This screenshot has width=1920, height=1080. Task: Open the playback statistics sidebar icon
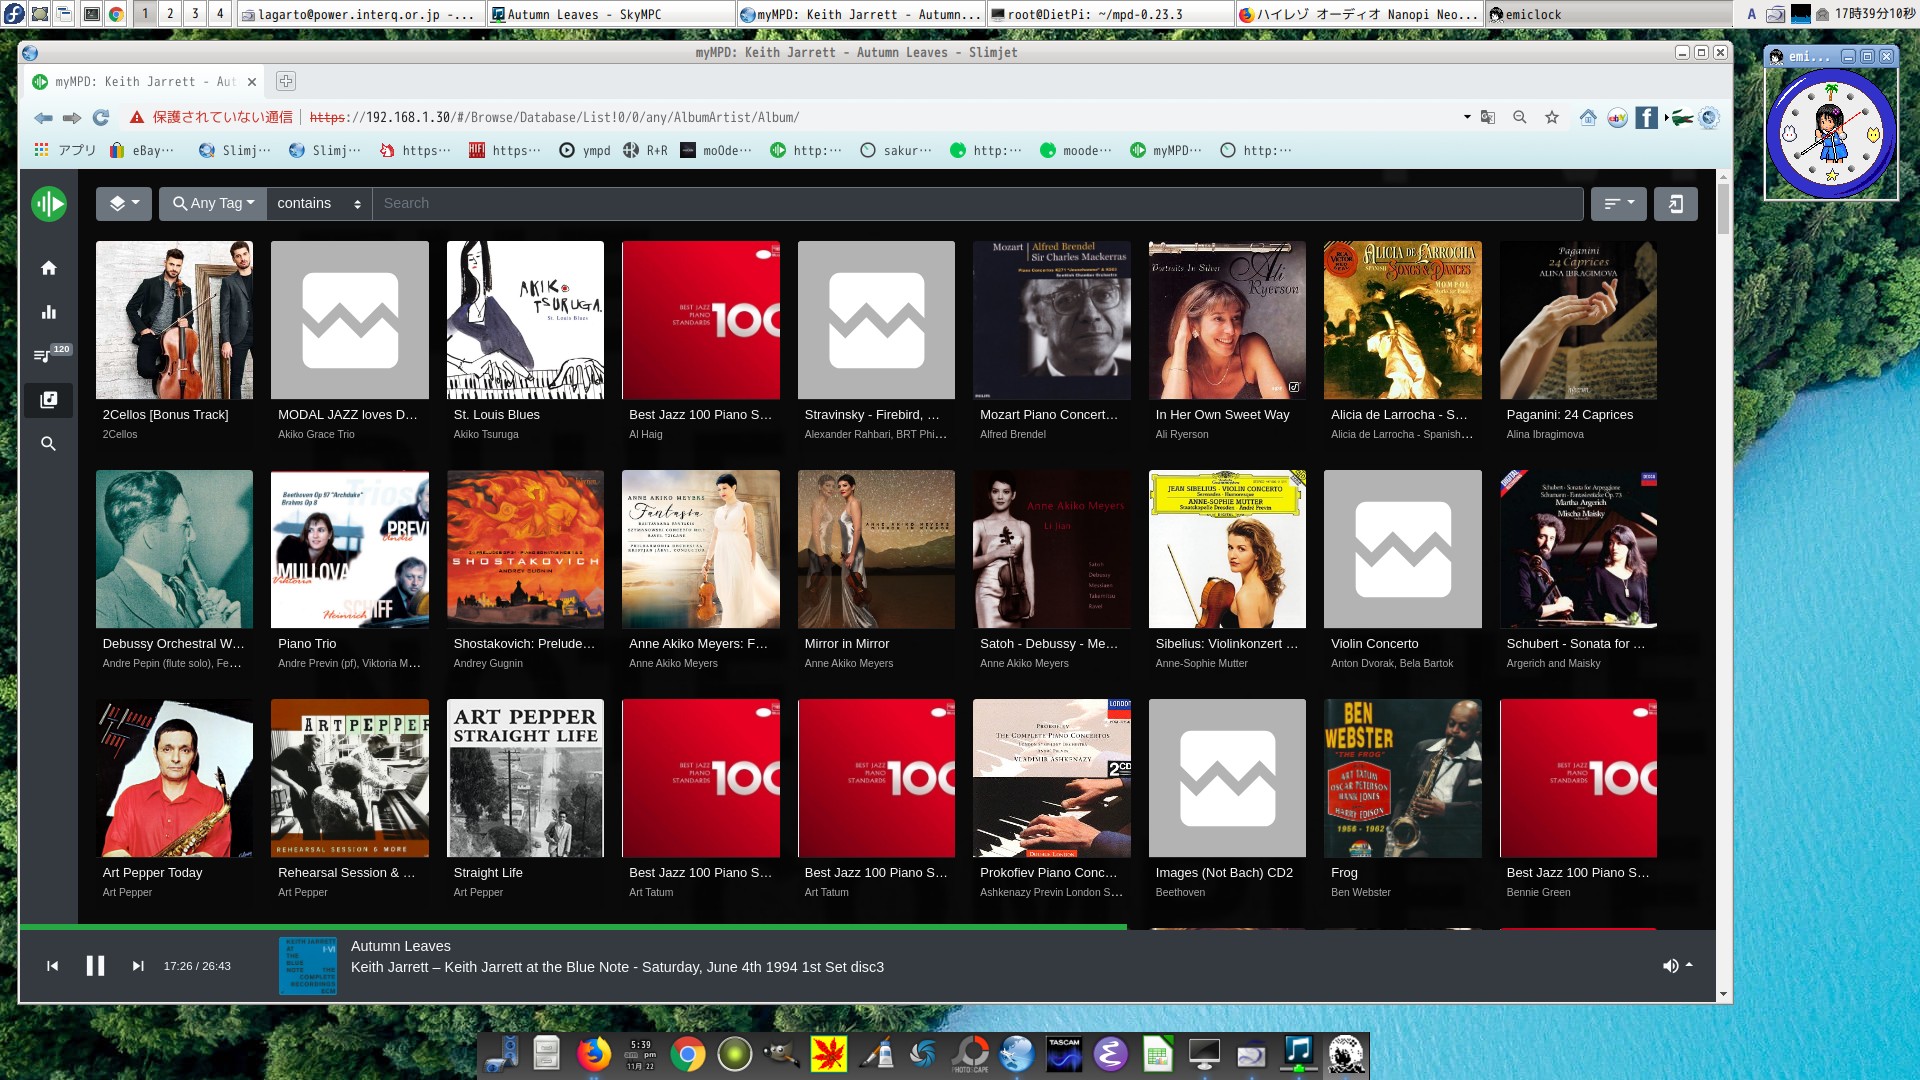coord(48,312)
